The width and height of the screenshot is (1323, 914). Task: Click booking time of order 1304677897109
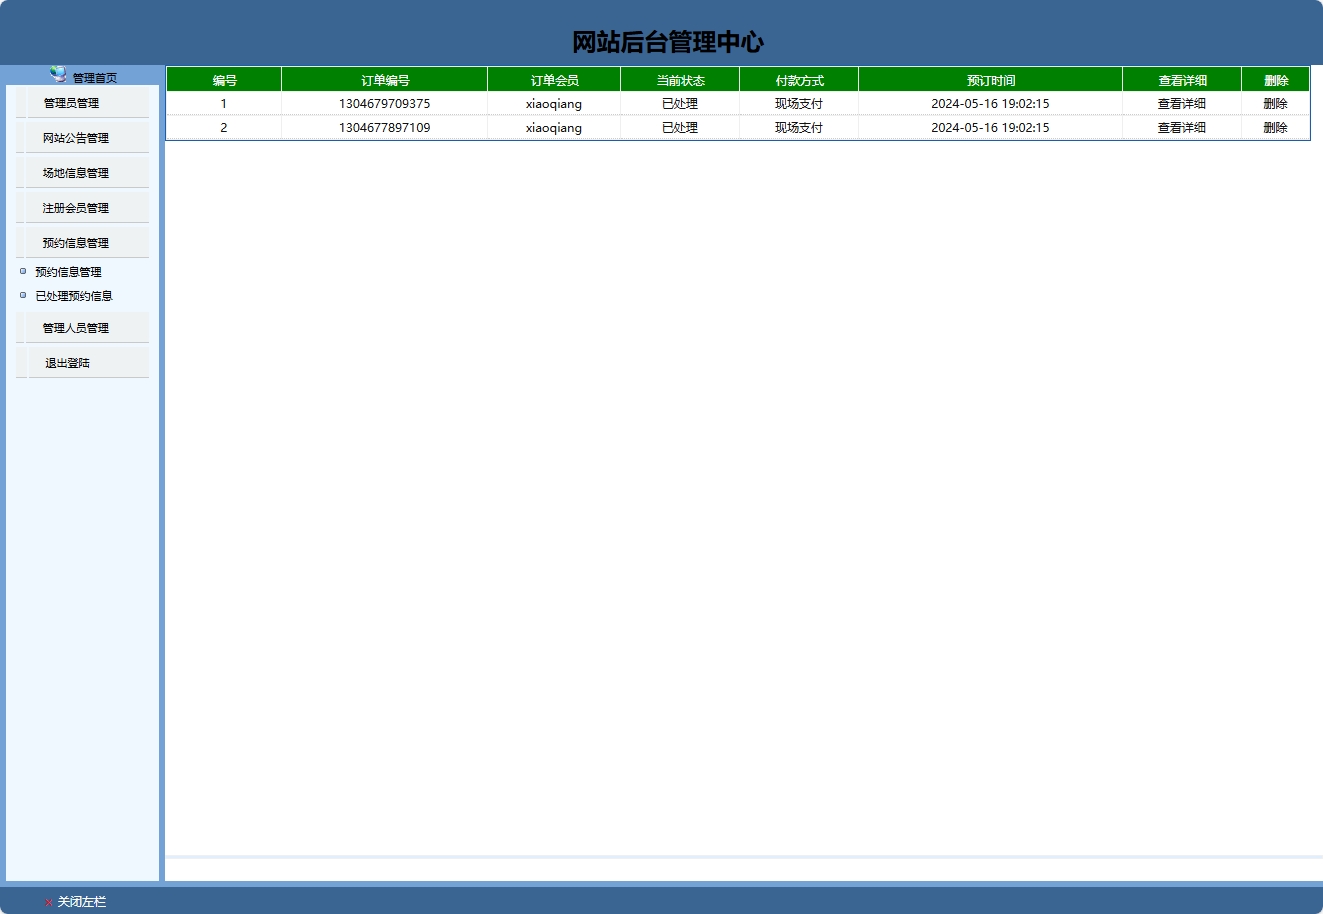coord(990,128)
